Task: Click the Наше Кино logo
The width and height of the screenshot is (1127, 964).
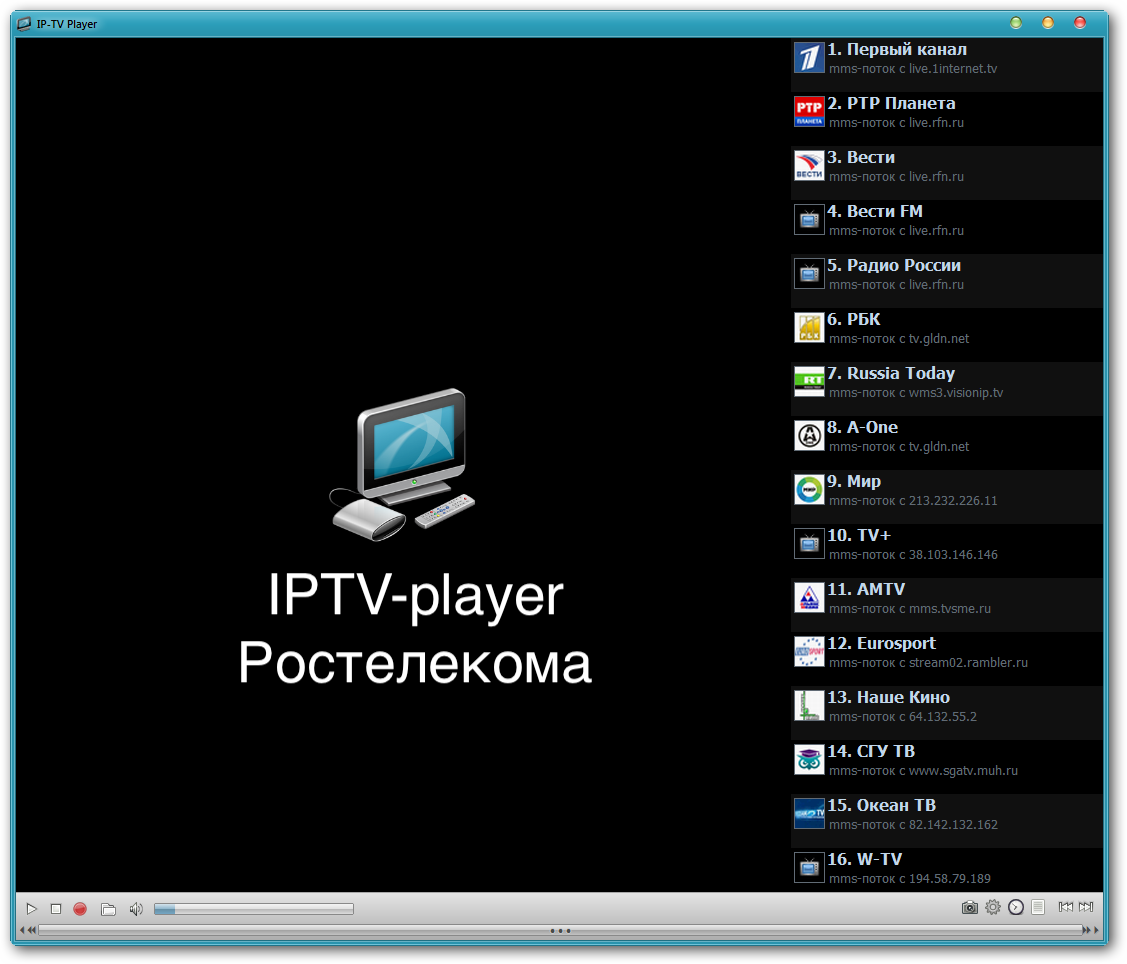Action: click(x=809, y=705)
